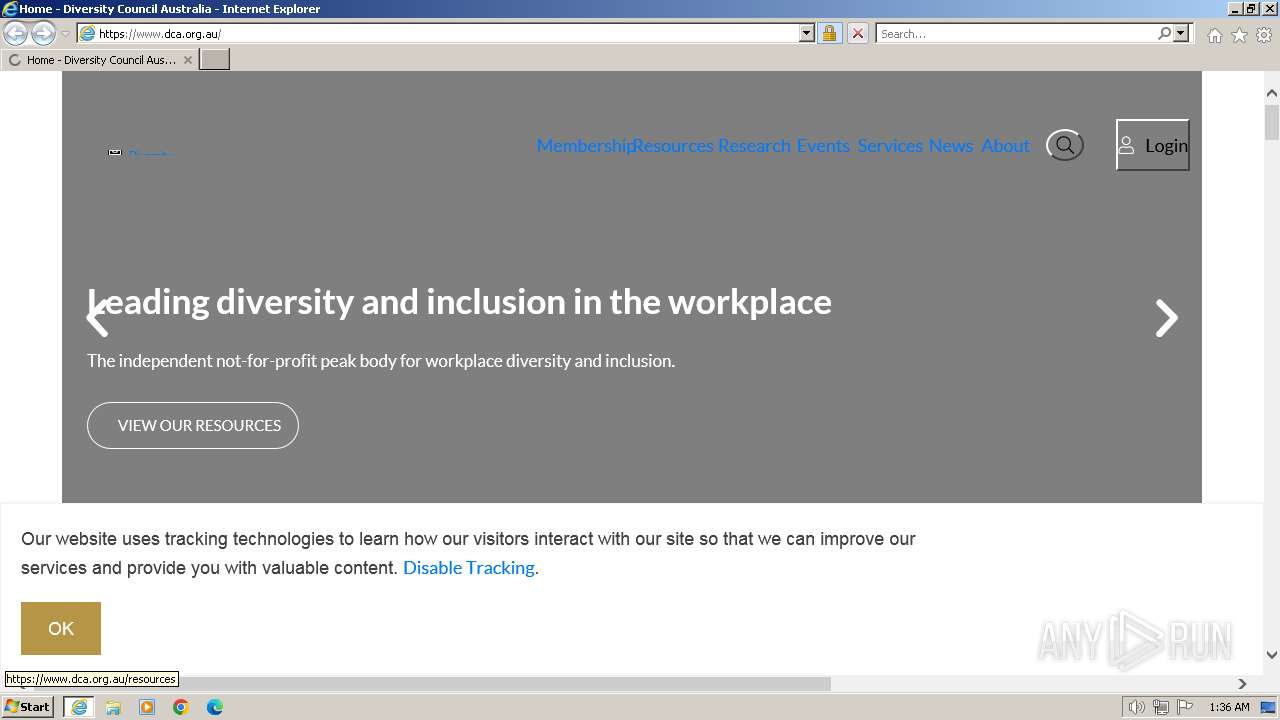
Task: Open Favorites star icon
Action: (1239, 35)
